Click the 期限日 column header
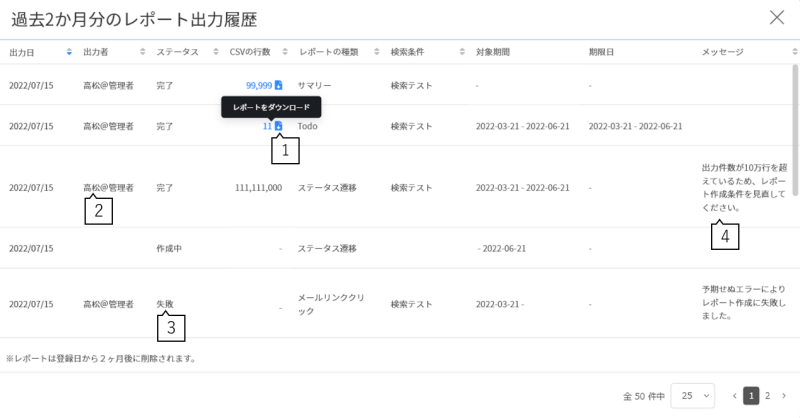Image resolution: width=800 pixels, height=418 pixels. (x=601, y=52)
